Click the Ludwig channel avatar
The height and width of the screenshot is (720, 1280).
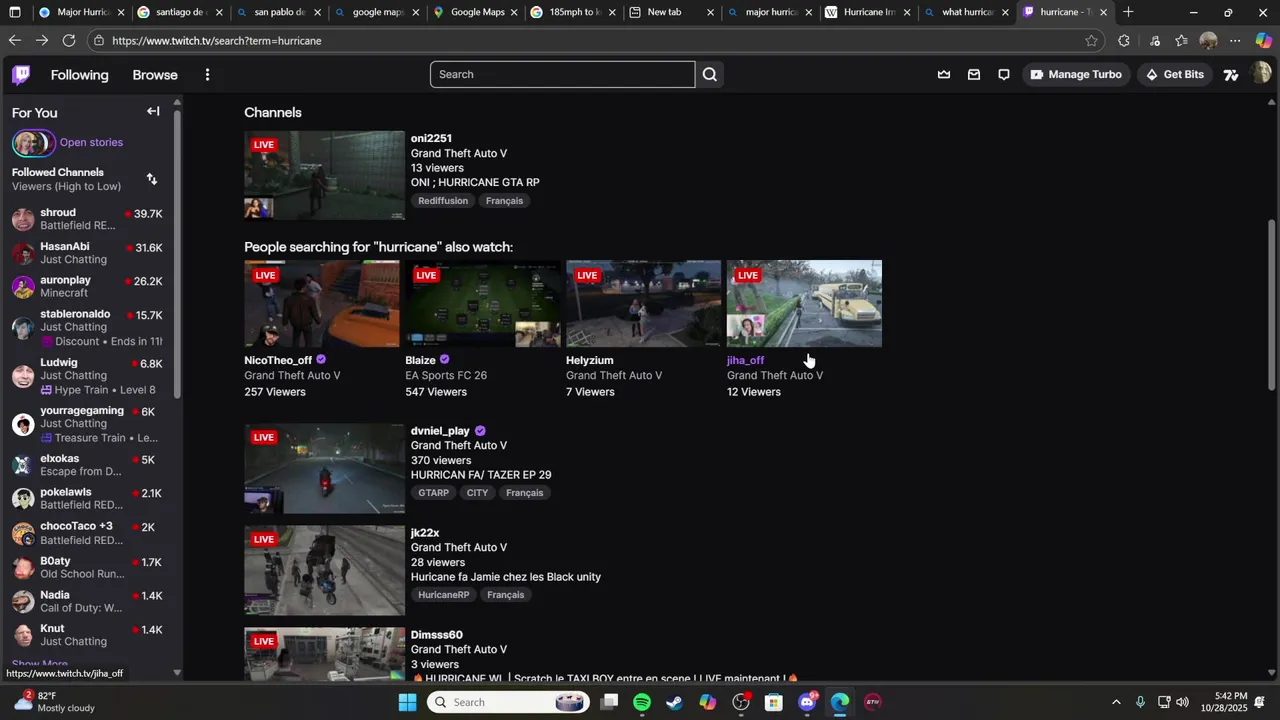click(23, 376)
